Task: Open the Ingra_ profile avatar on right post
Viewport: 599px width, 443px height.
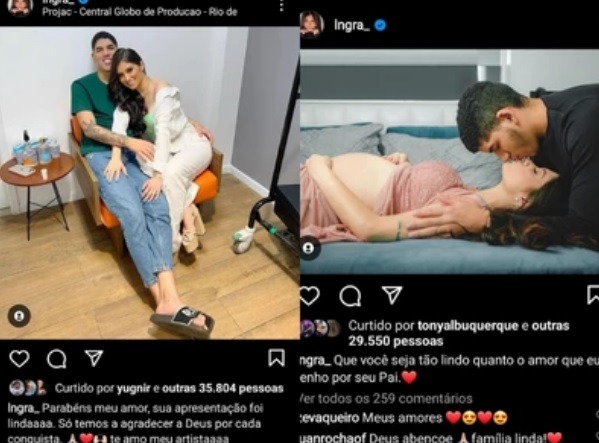Action: point(312,25)
